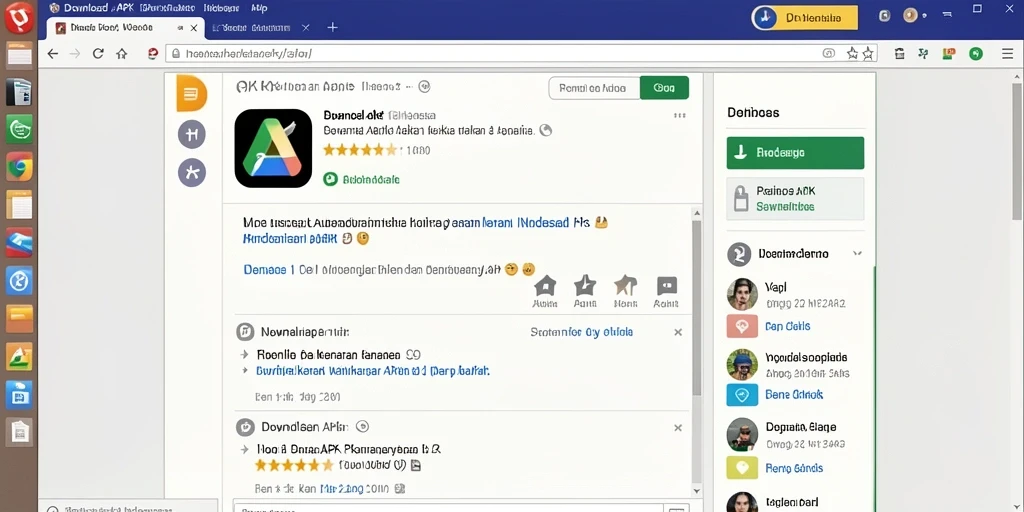Screen dimensions: 1024x512
Task: Open the Stotenfor Oy ohlola link
Action: tap(581, 332)
